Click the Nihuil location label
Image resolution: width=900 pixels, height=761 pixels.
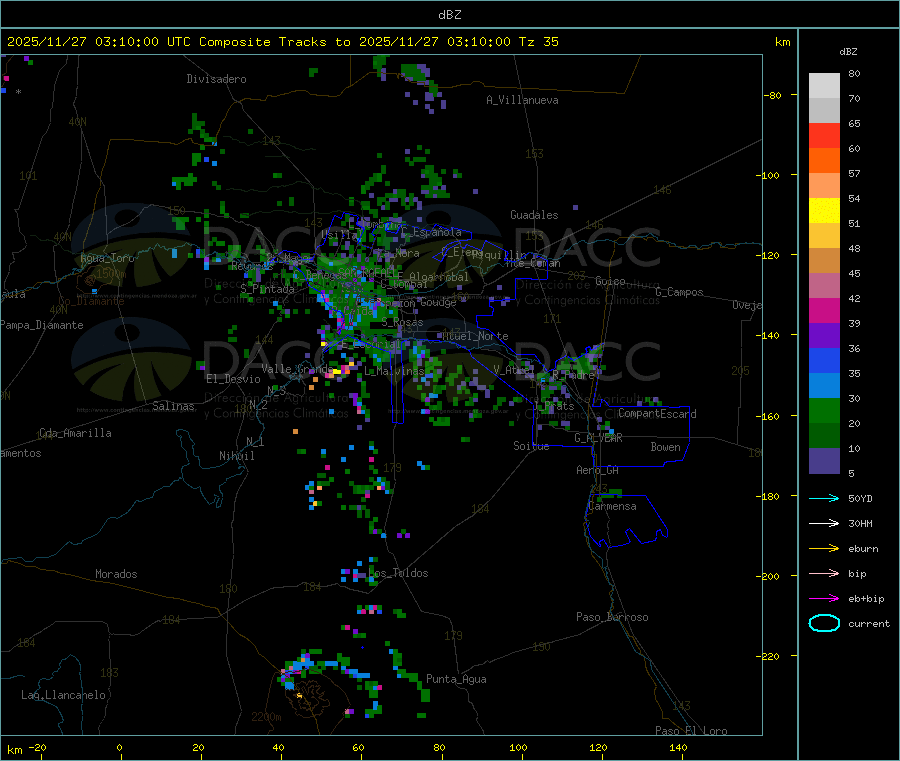237,456
